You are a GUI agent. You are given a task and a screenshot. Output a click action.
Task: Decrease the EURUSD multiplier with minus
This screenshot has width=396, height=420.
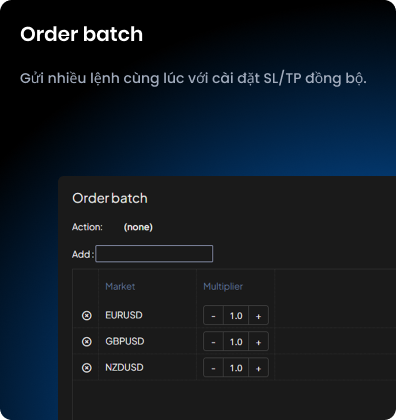tap(213, 315)
